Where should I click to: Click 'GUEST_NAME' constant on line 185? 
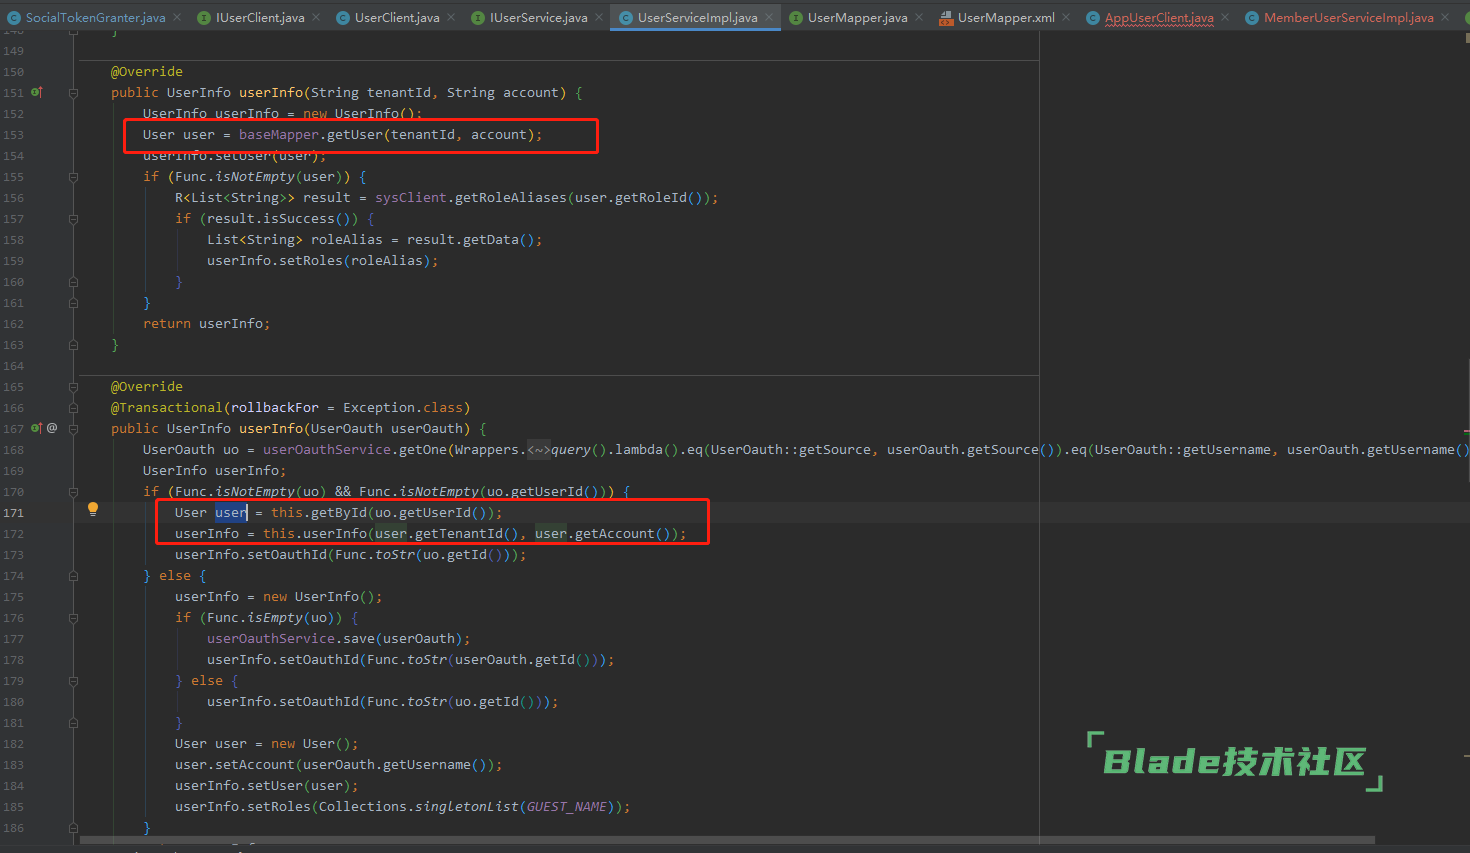click(567, 807)
